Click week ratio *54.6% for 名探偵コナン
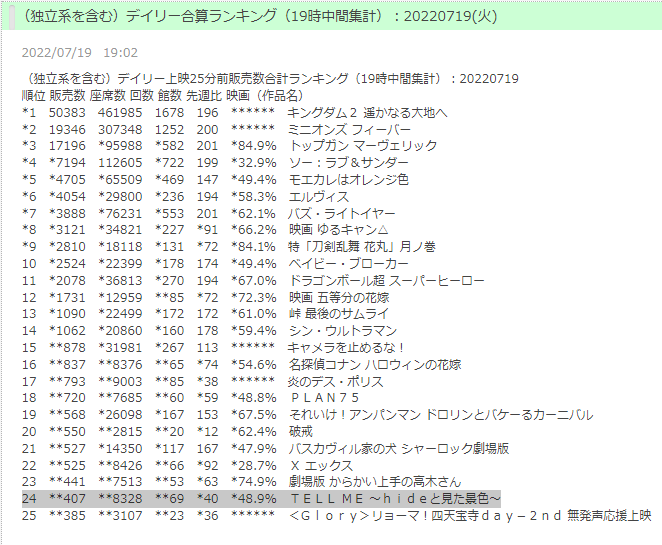Viewport: 662px width, 545px height. coord(253,364)
